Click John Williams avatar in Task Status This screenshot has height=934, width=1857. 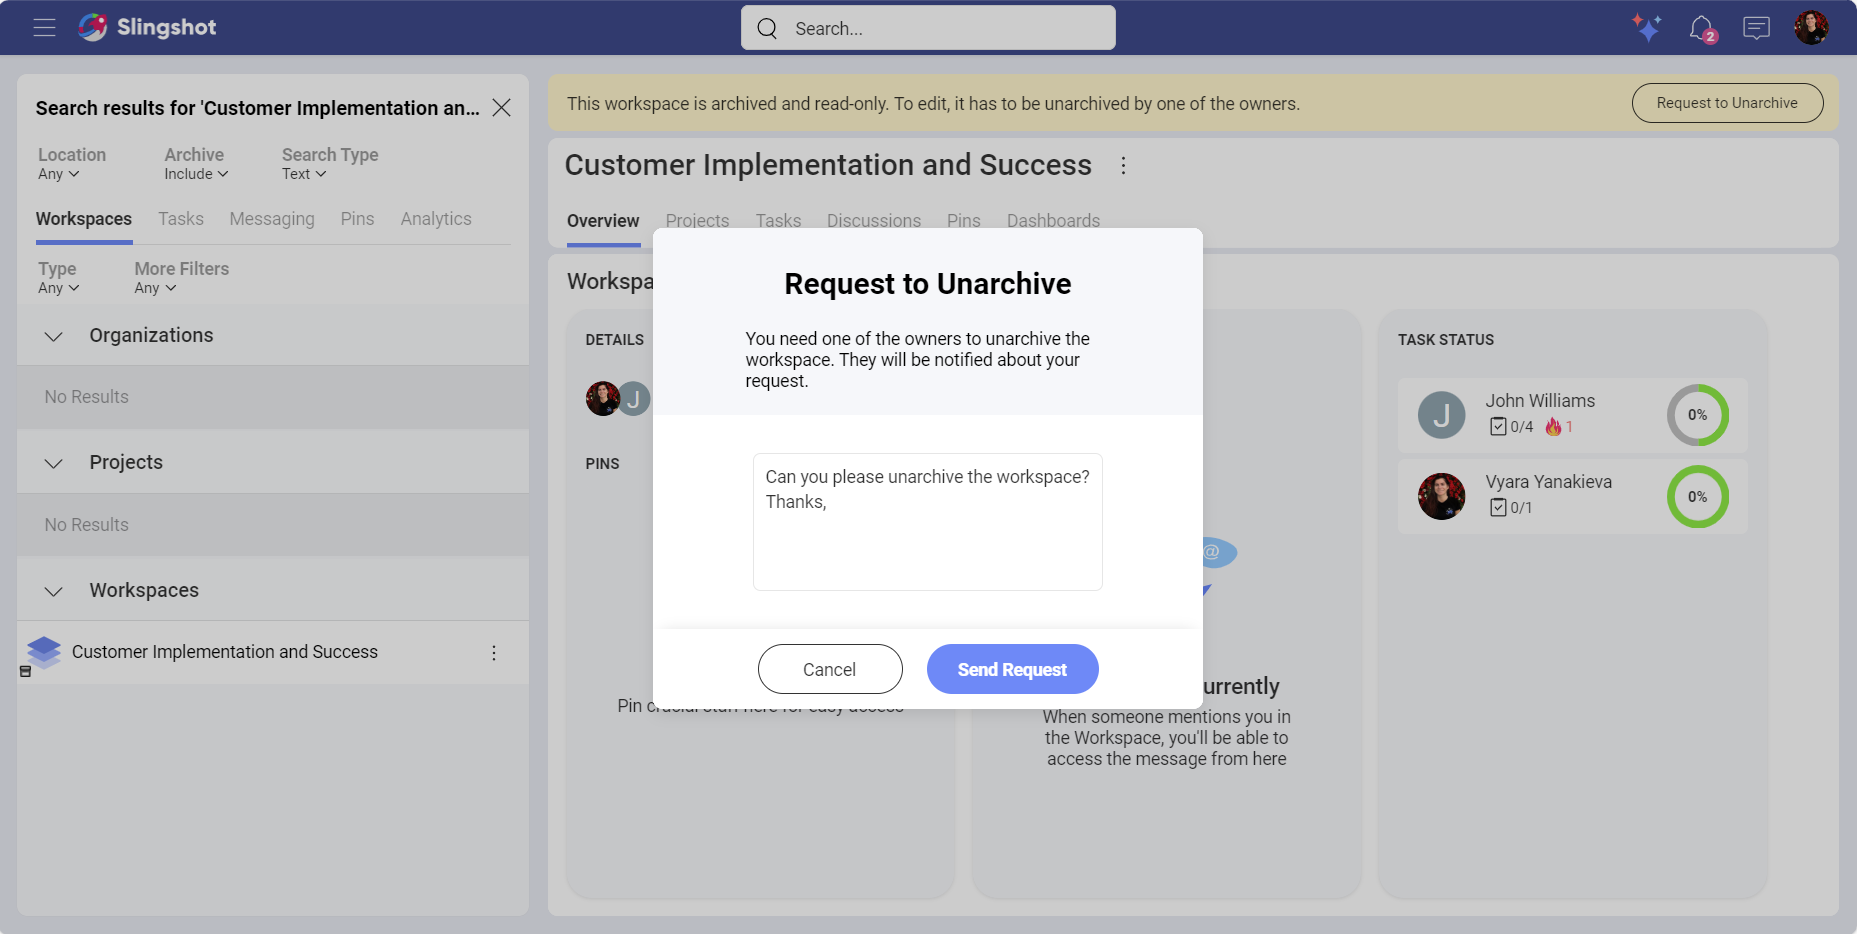(x=1441, y=415)
